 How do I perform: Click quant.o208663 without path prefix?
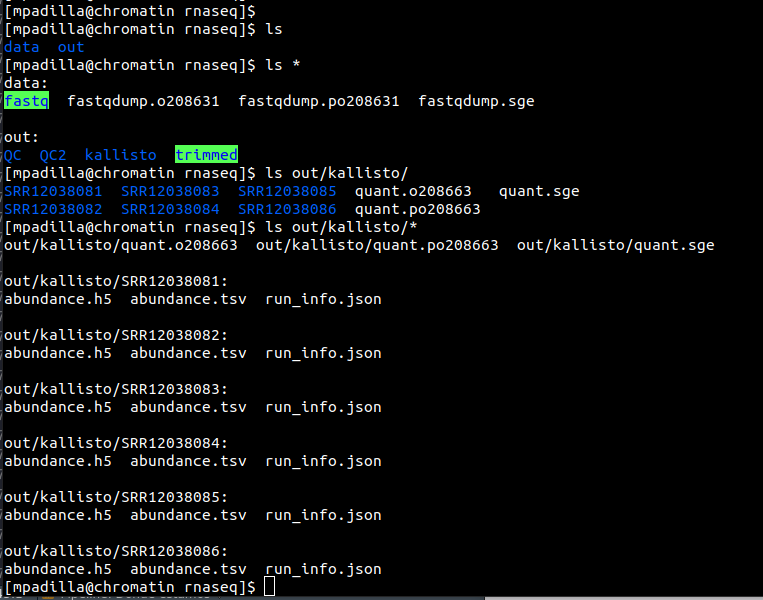(413, 191)
